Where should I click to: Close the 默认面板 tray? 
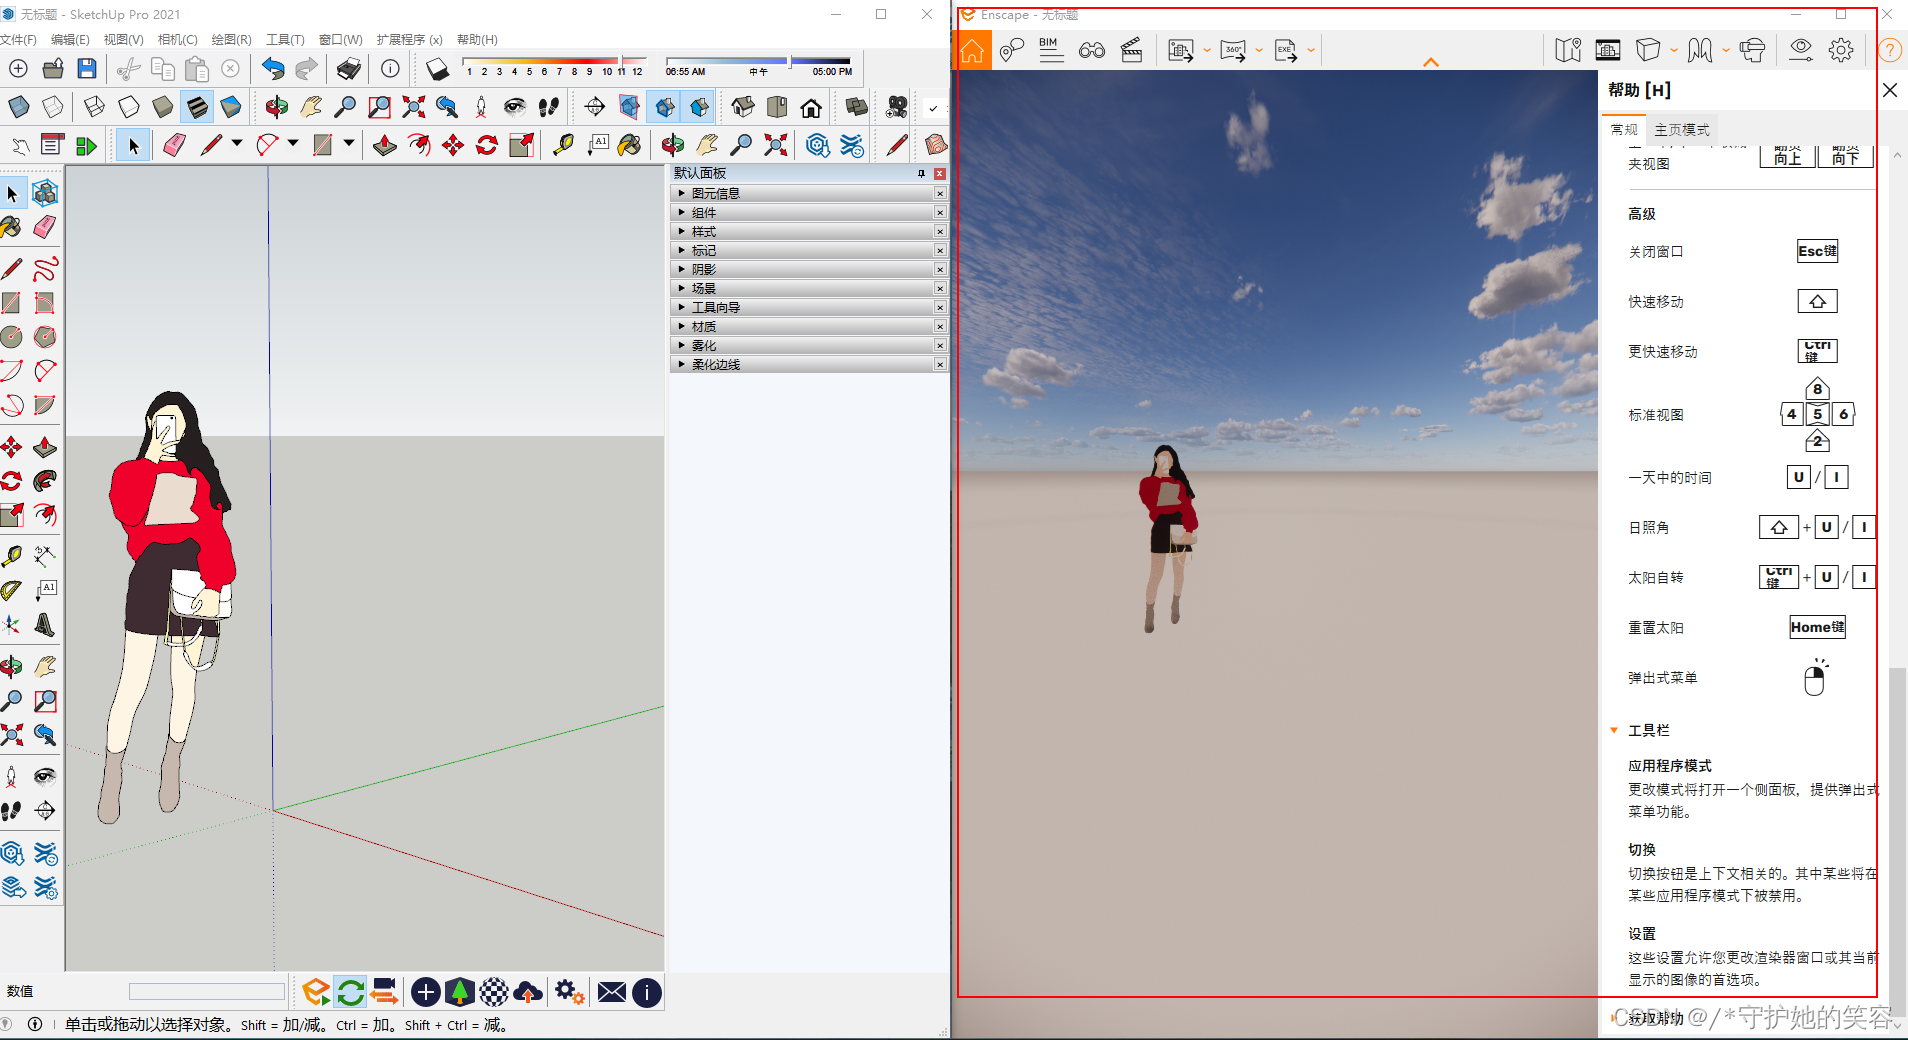coord(940,173)
